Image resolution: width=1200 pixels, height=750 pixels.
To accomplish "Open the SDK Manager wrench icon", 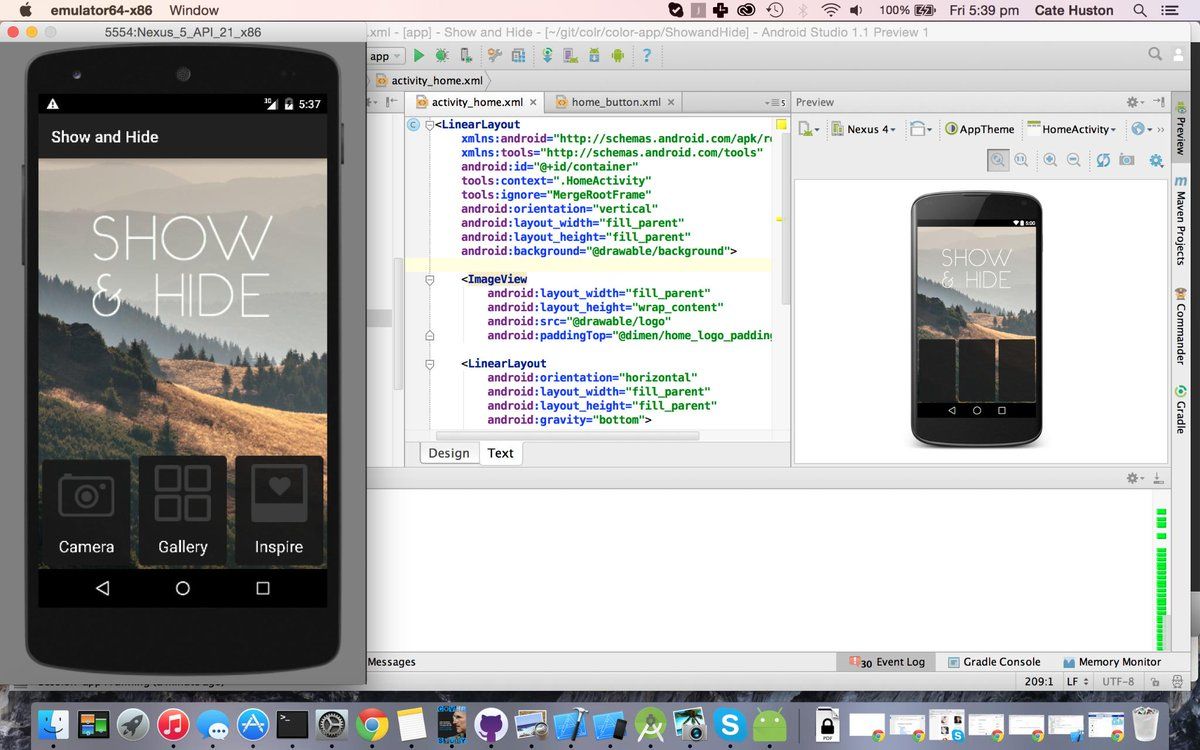I will coord(493,55).
